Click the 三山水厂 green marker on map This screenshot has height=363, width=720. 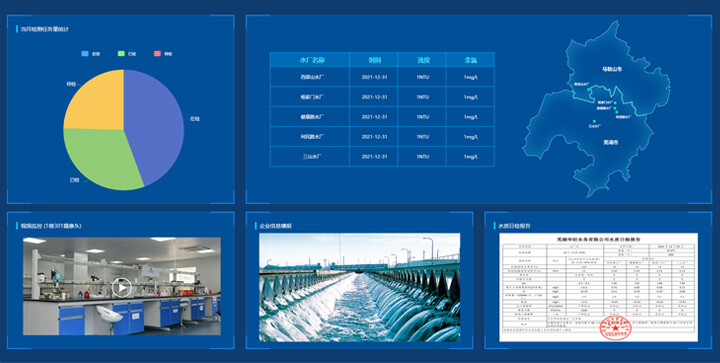pyautogui.click(x=594, y=121)
